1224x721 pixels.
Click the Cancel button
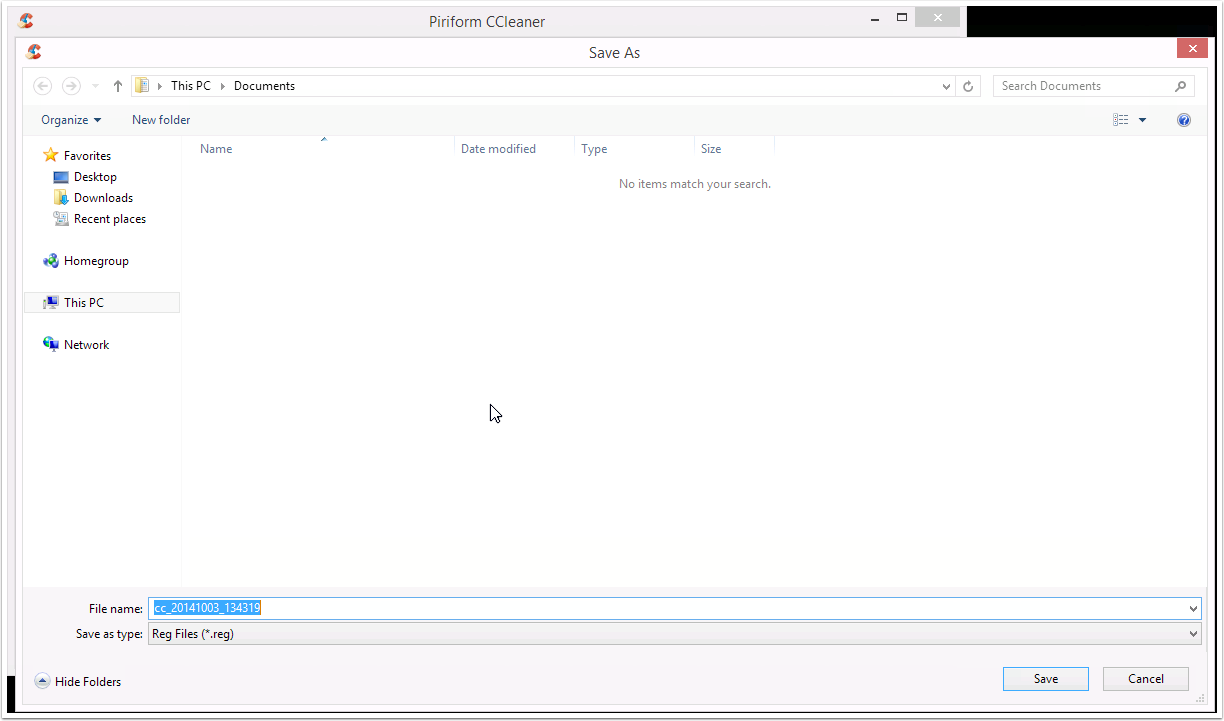click(x=1146, y=679)
